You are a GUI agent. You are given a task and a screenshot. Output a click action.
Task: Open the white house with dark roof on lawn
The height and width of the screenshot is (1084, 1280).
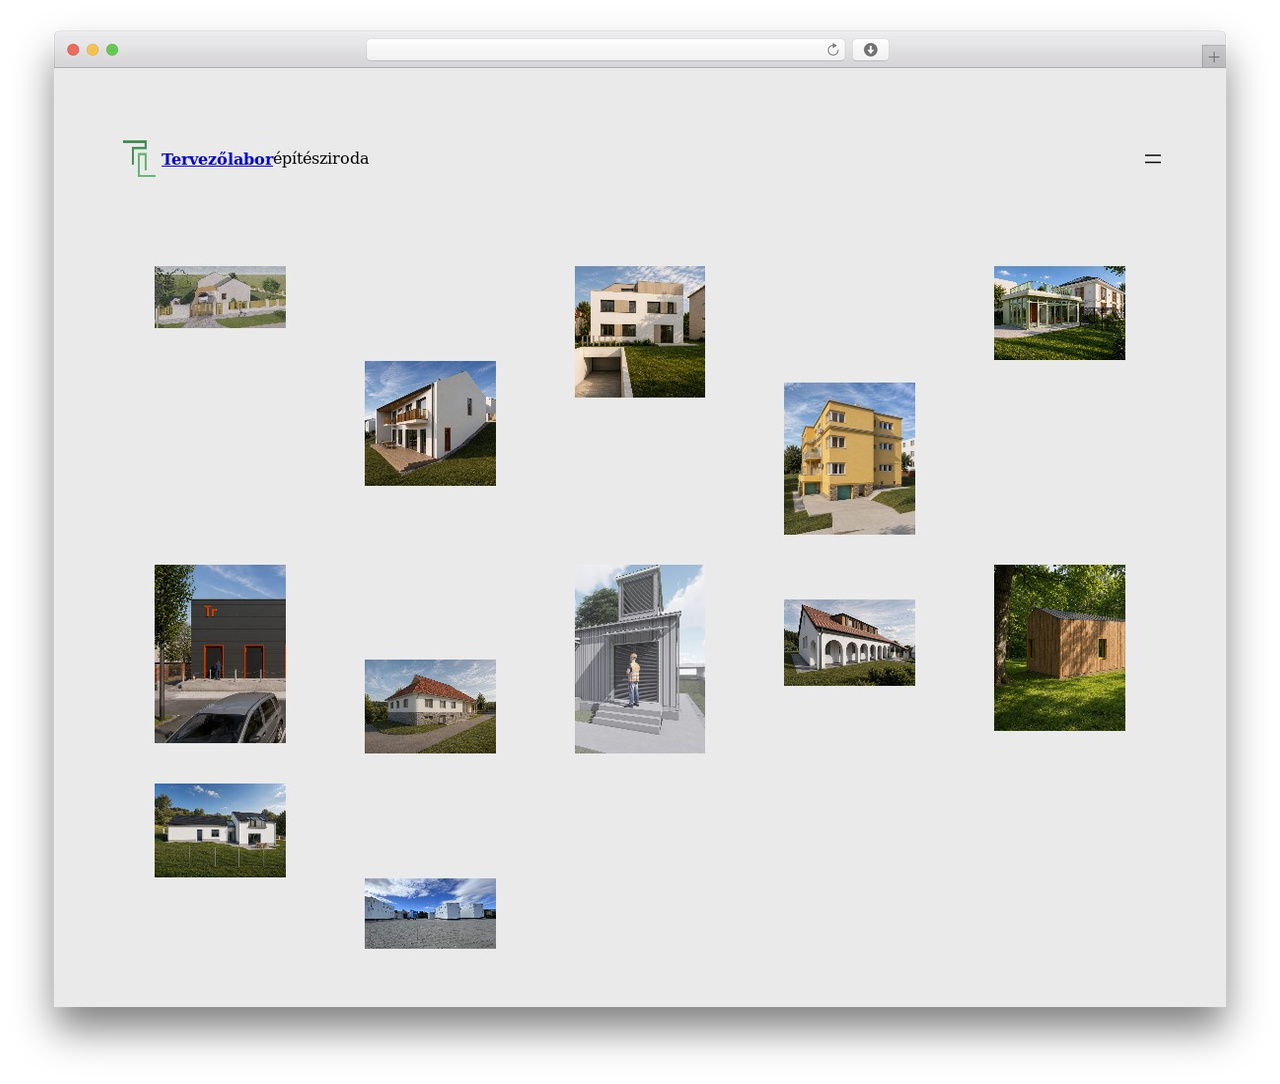tap(220, 830)
